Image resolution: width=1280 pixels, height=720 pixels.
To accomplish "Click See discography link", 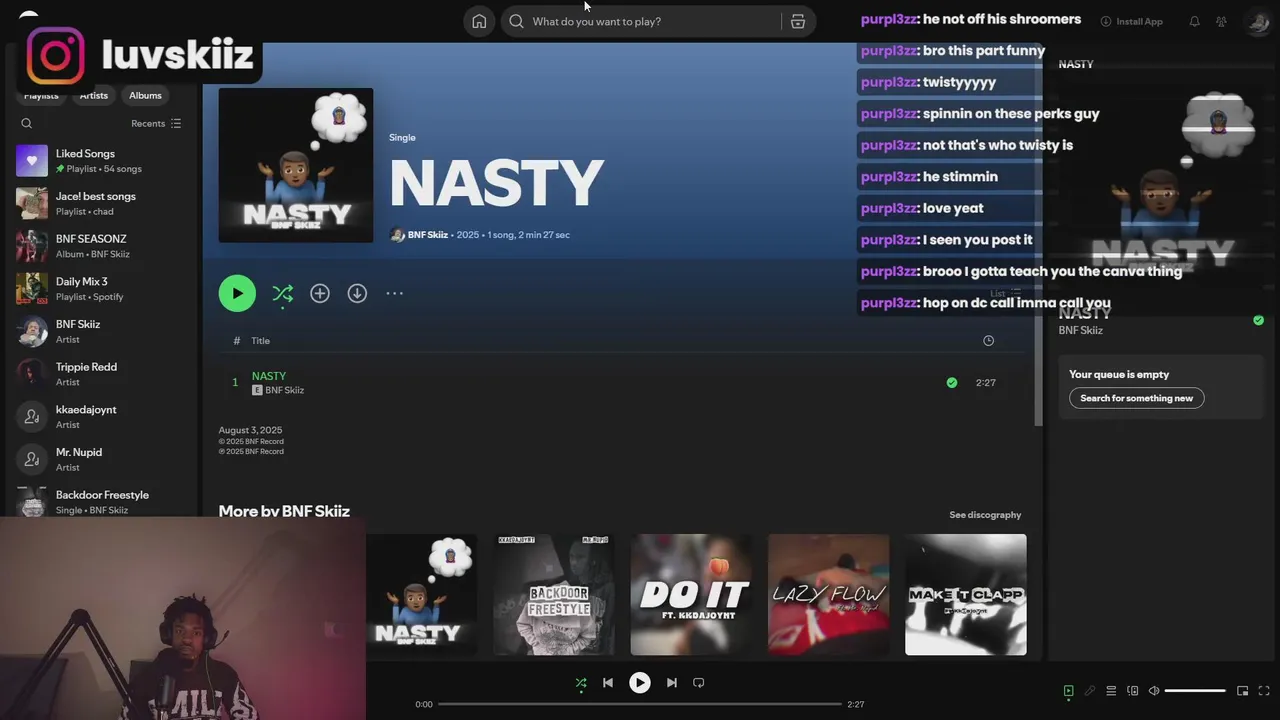I will [x=985, y=515].
